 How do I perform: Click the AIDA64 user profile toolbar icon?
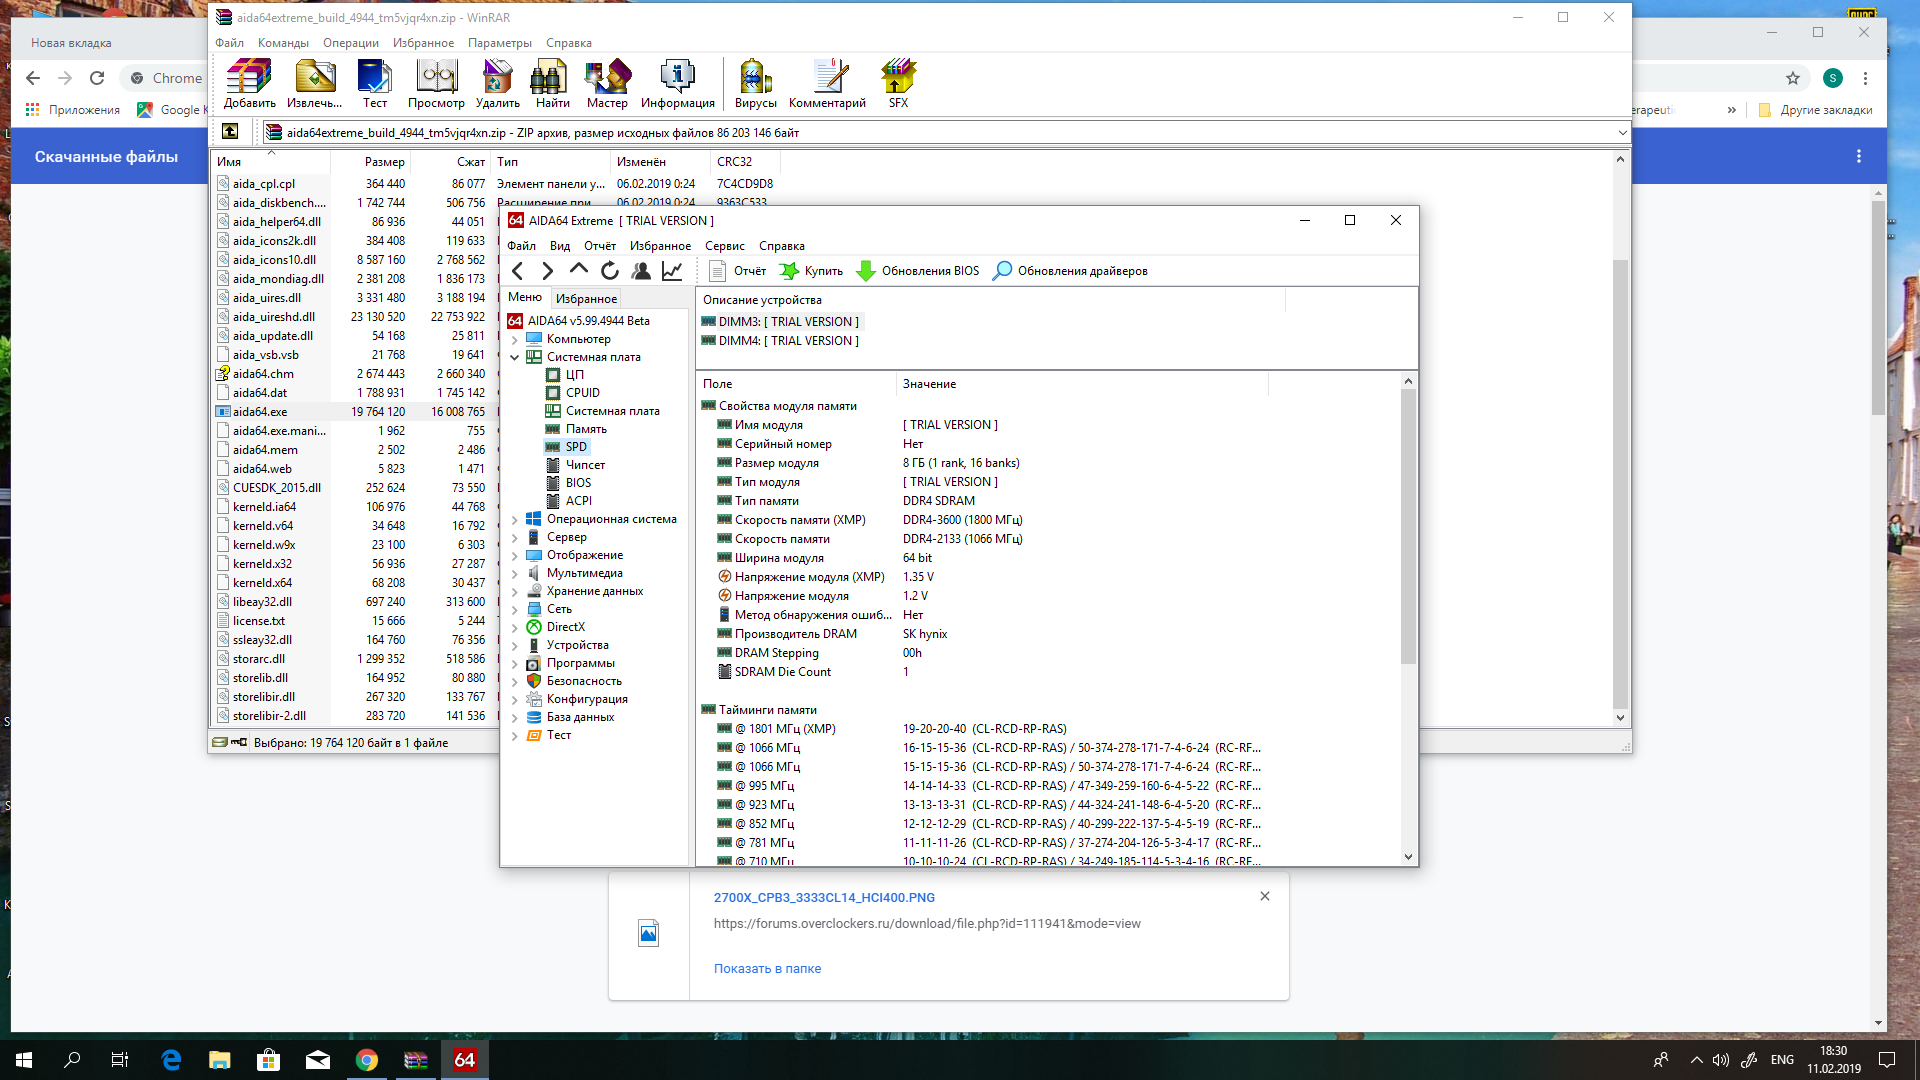click(x=641, y=271)
